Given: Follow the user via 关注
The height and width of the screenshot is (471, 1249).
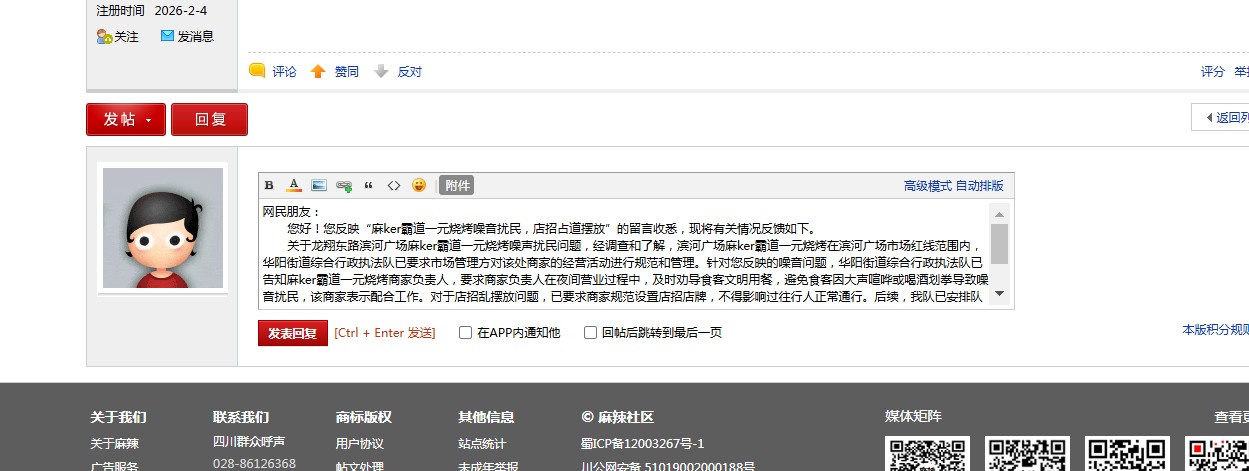Looking at the screenshot, I should point(118,37).
